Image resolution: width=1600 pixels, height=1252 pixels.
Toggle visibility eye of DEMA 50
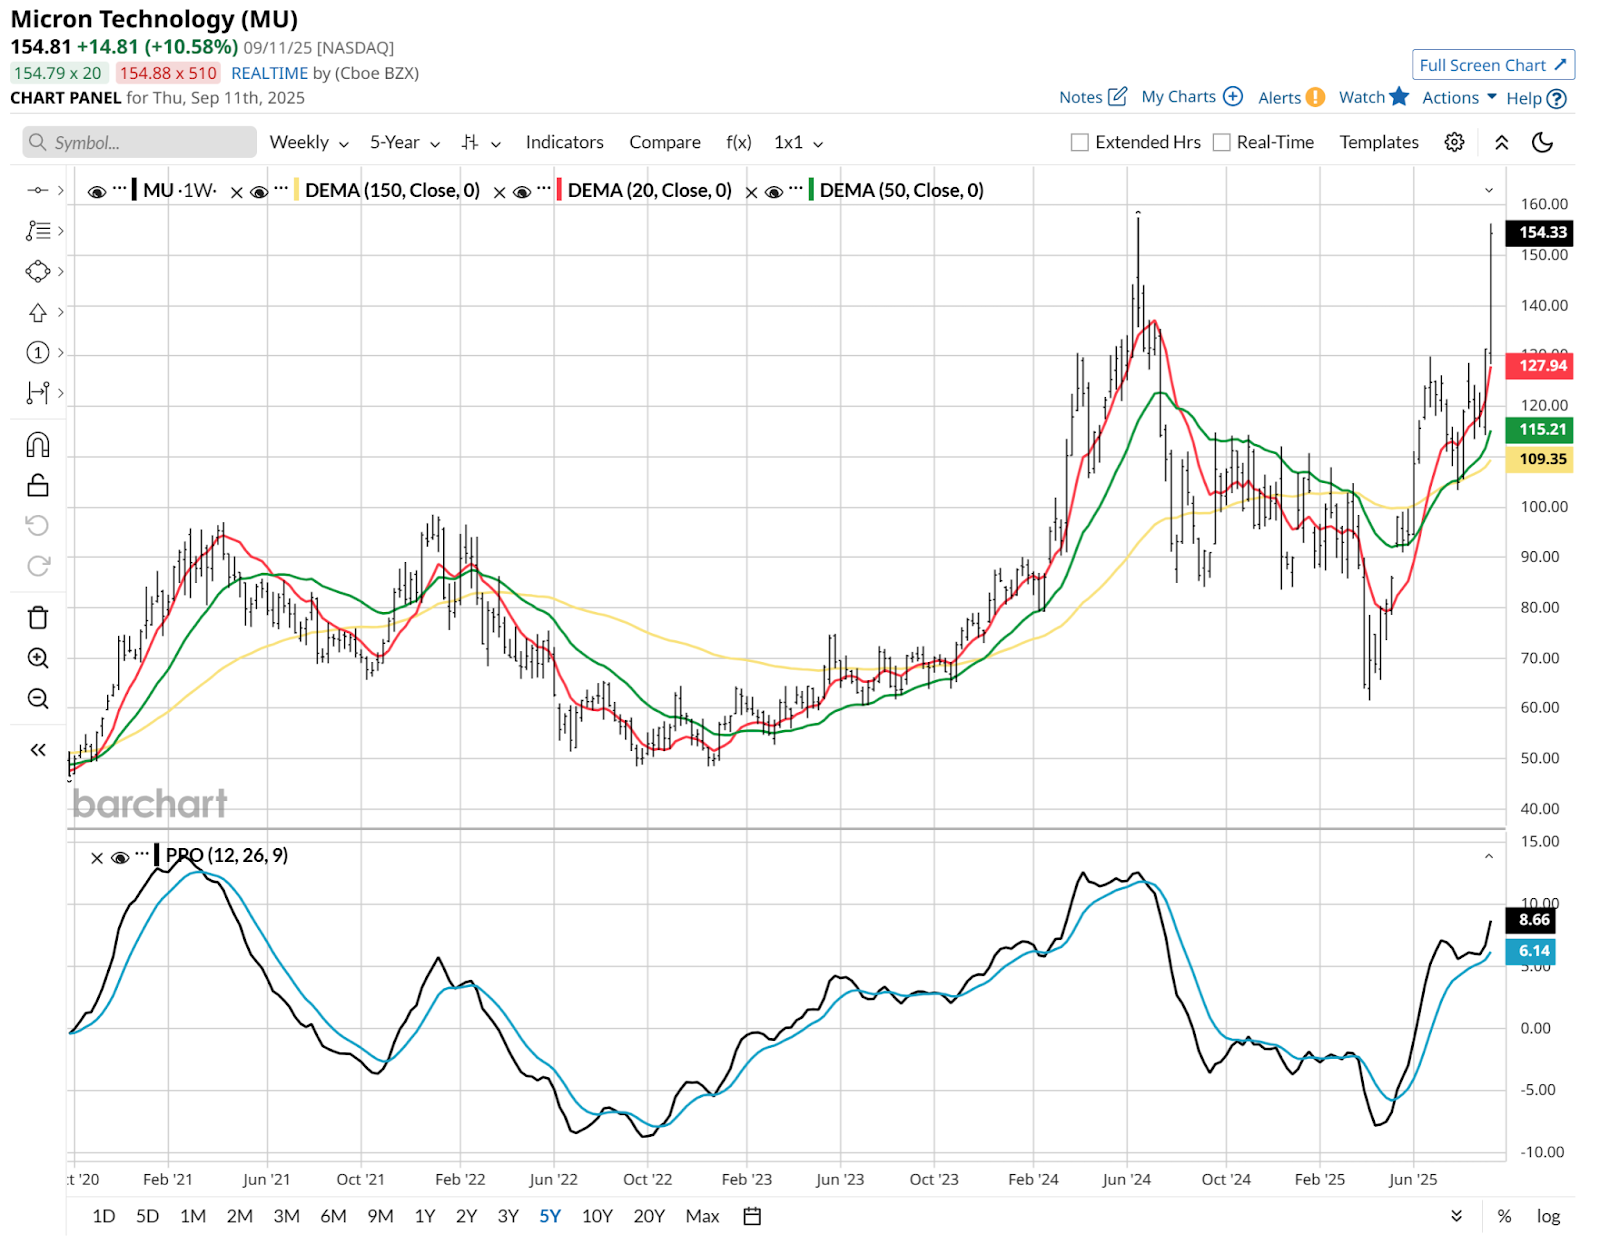[x=774, y=192]
